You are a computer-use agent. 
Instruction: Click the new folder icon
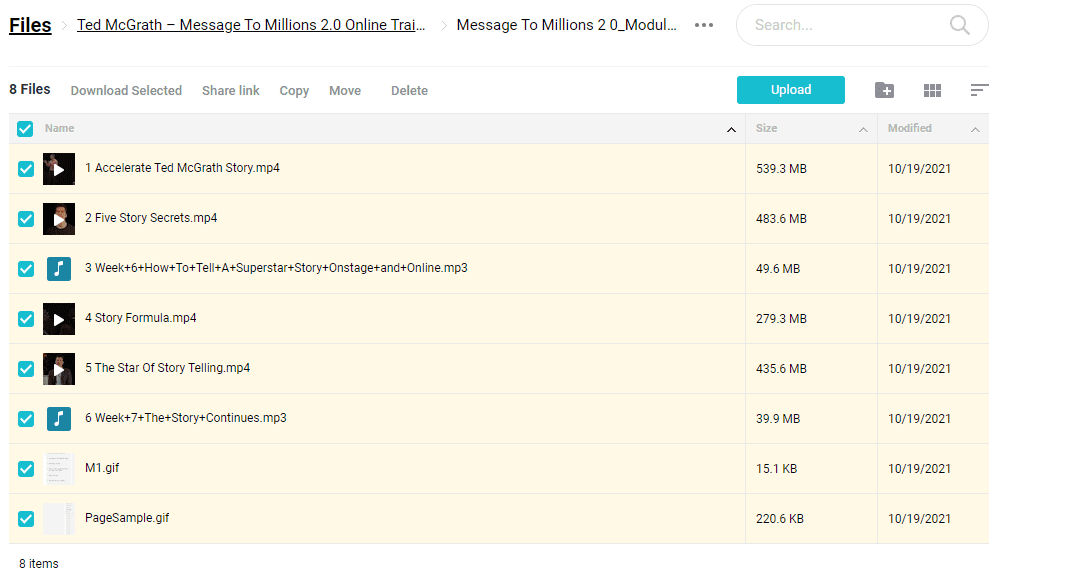click(x=885, y=90)
